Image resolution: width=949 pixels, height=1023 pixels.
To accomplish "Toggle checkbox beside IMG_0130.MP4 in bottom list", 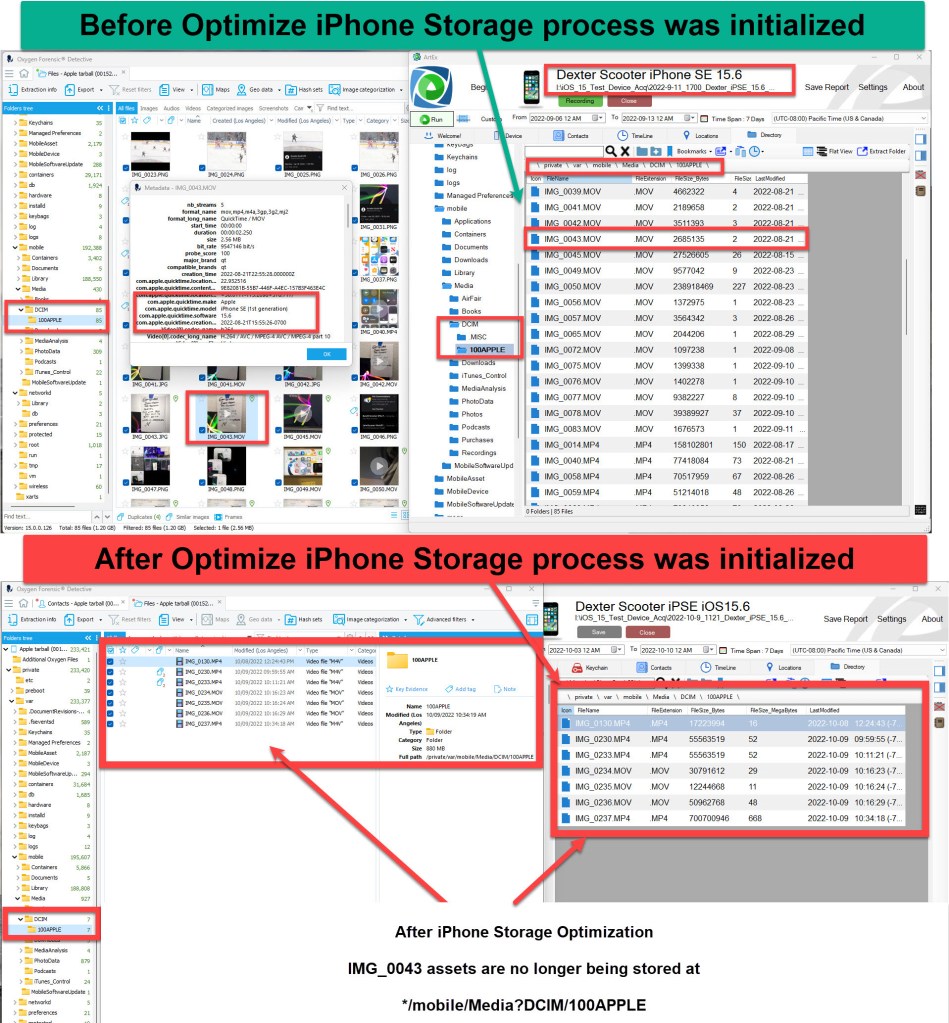I will coord(110,661).
